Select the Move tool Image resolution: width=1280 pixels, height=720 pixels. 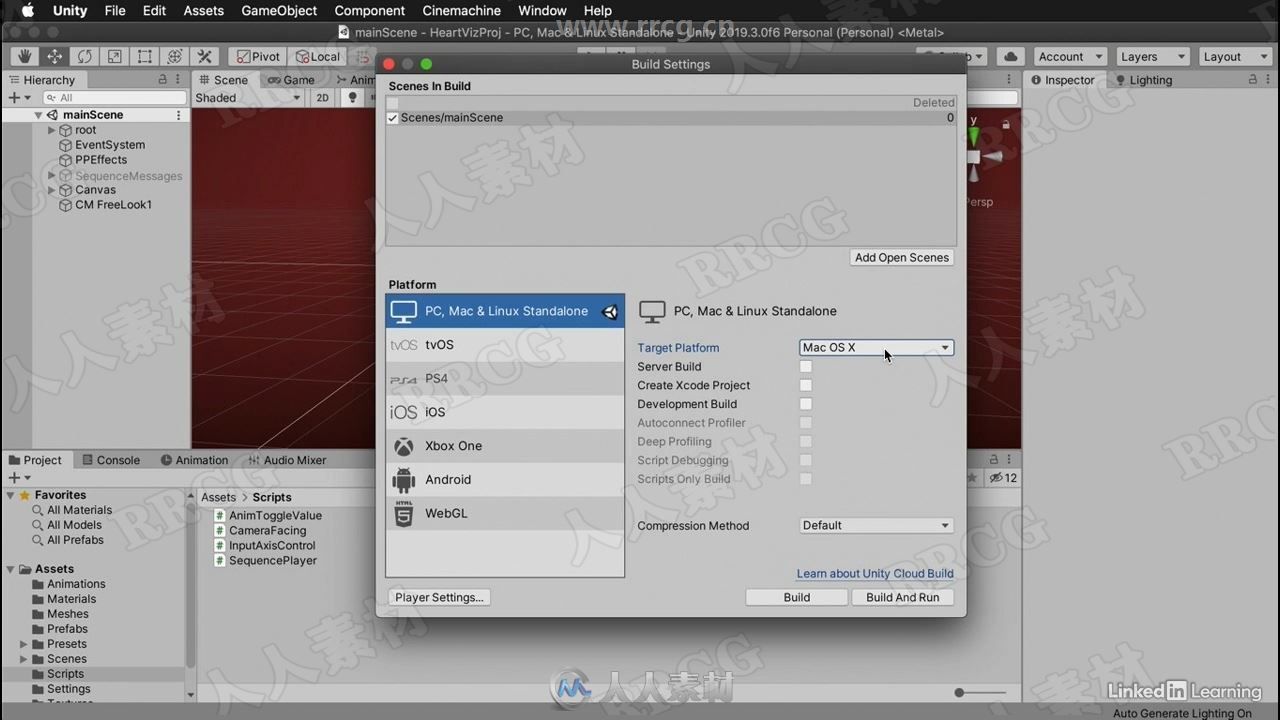tap(54, 57)
